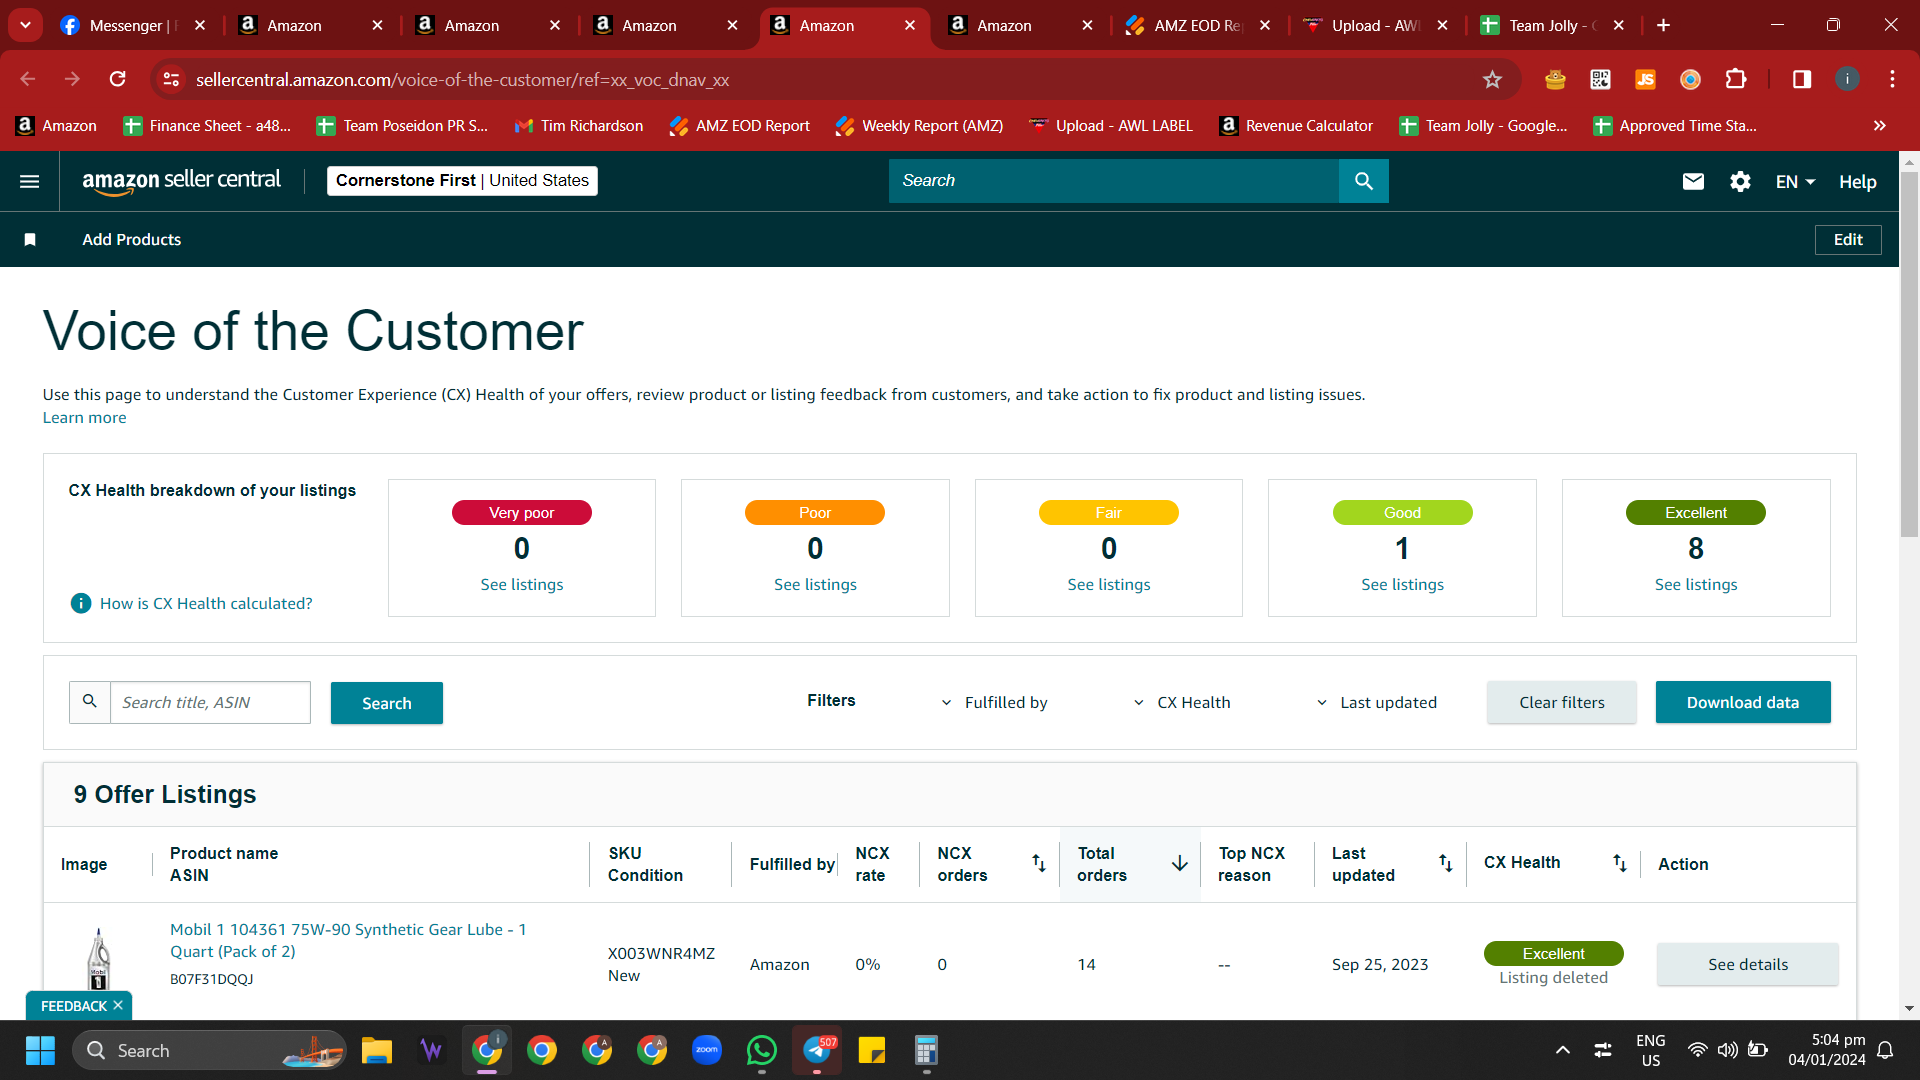Open Telegram from the taskbar
The image size is (1920, 1080).
coord(817,1050)
